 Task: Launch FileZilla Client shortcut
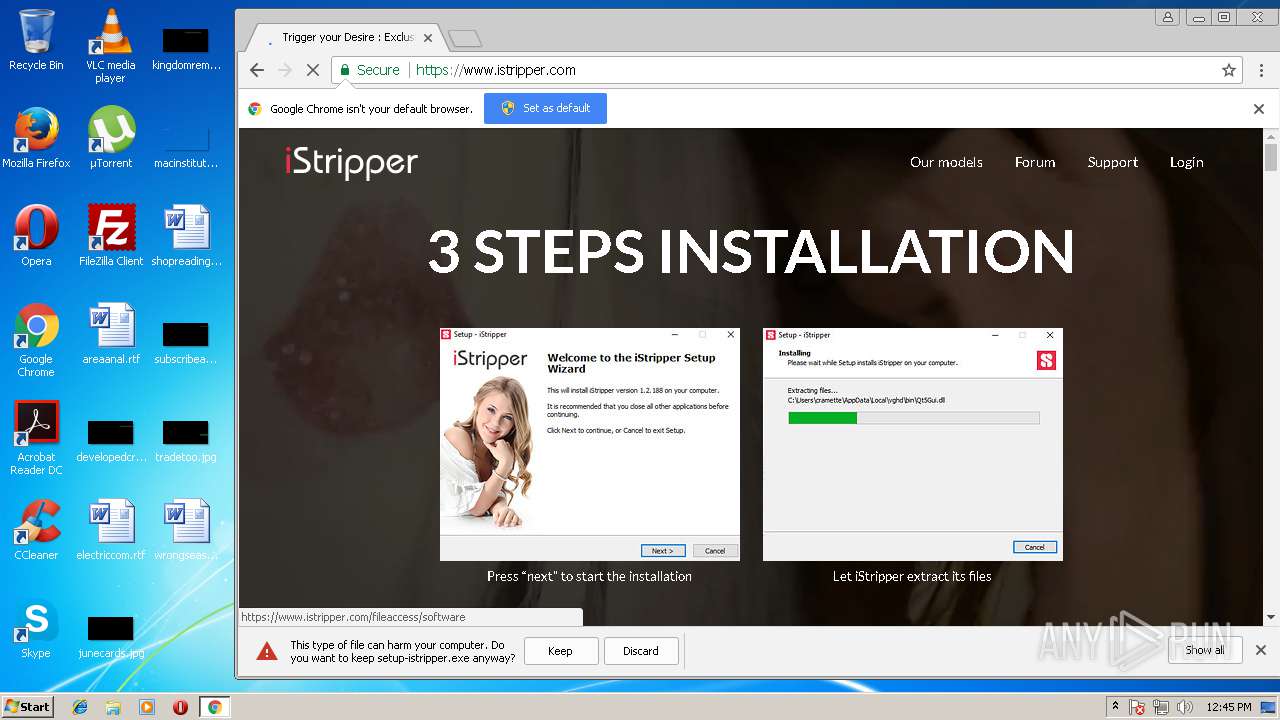pyautogui.click(x=111, y=236)
